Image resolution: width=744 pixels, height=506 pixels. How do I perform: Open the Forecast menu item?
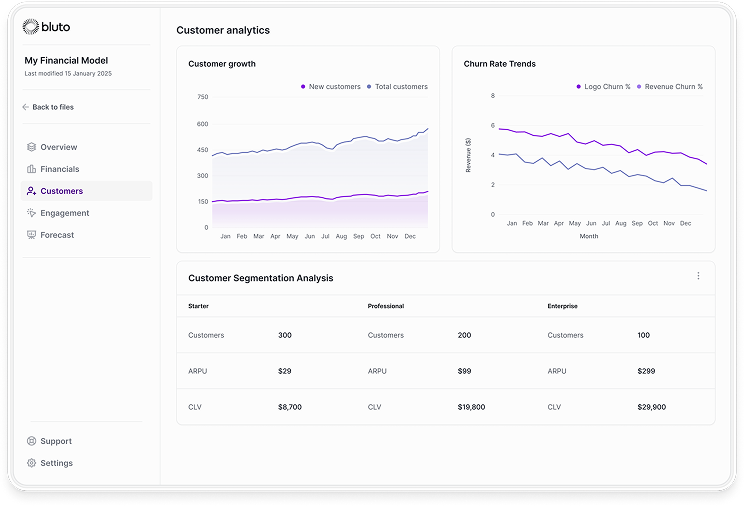tap(57, 235)
